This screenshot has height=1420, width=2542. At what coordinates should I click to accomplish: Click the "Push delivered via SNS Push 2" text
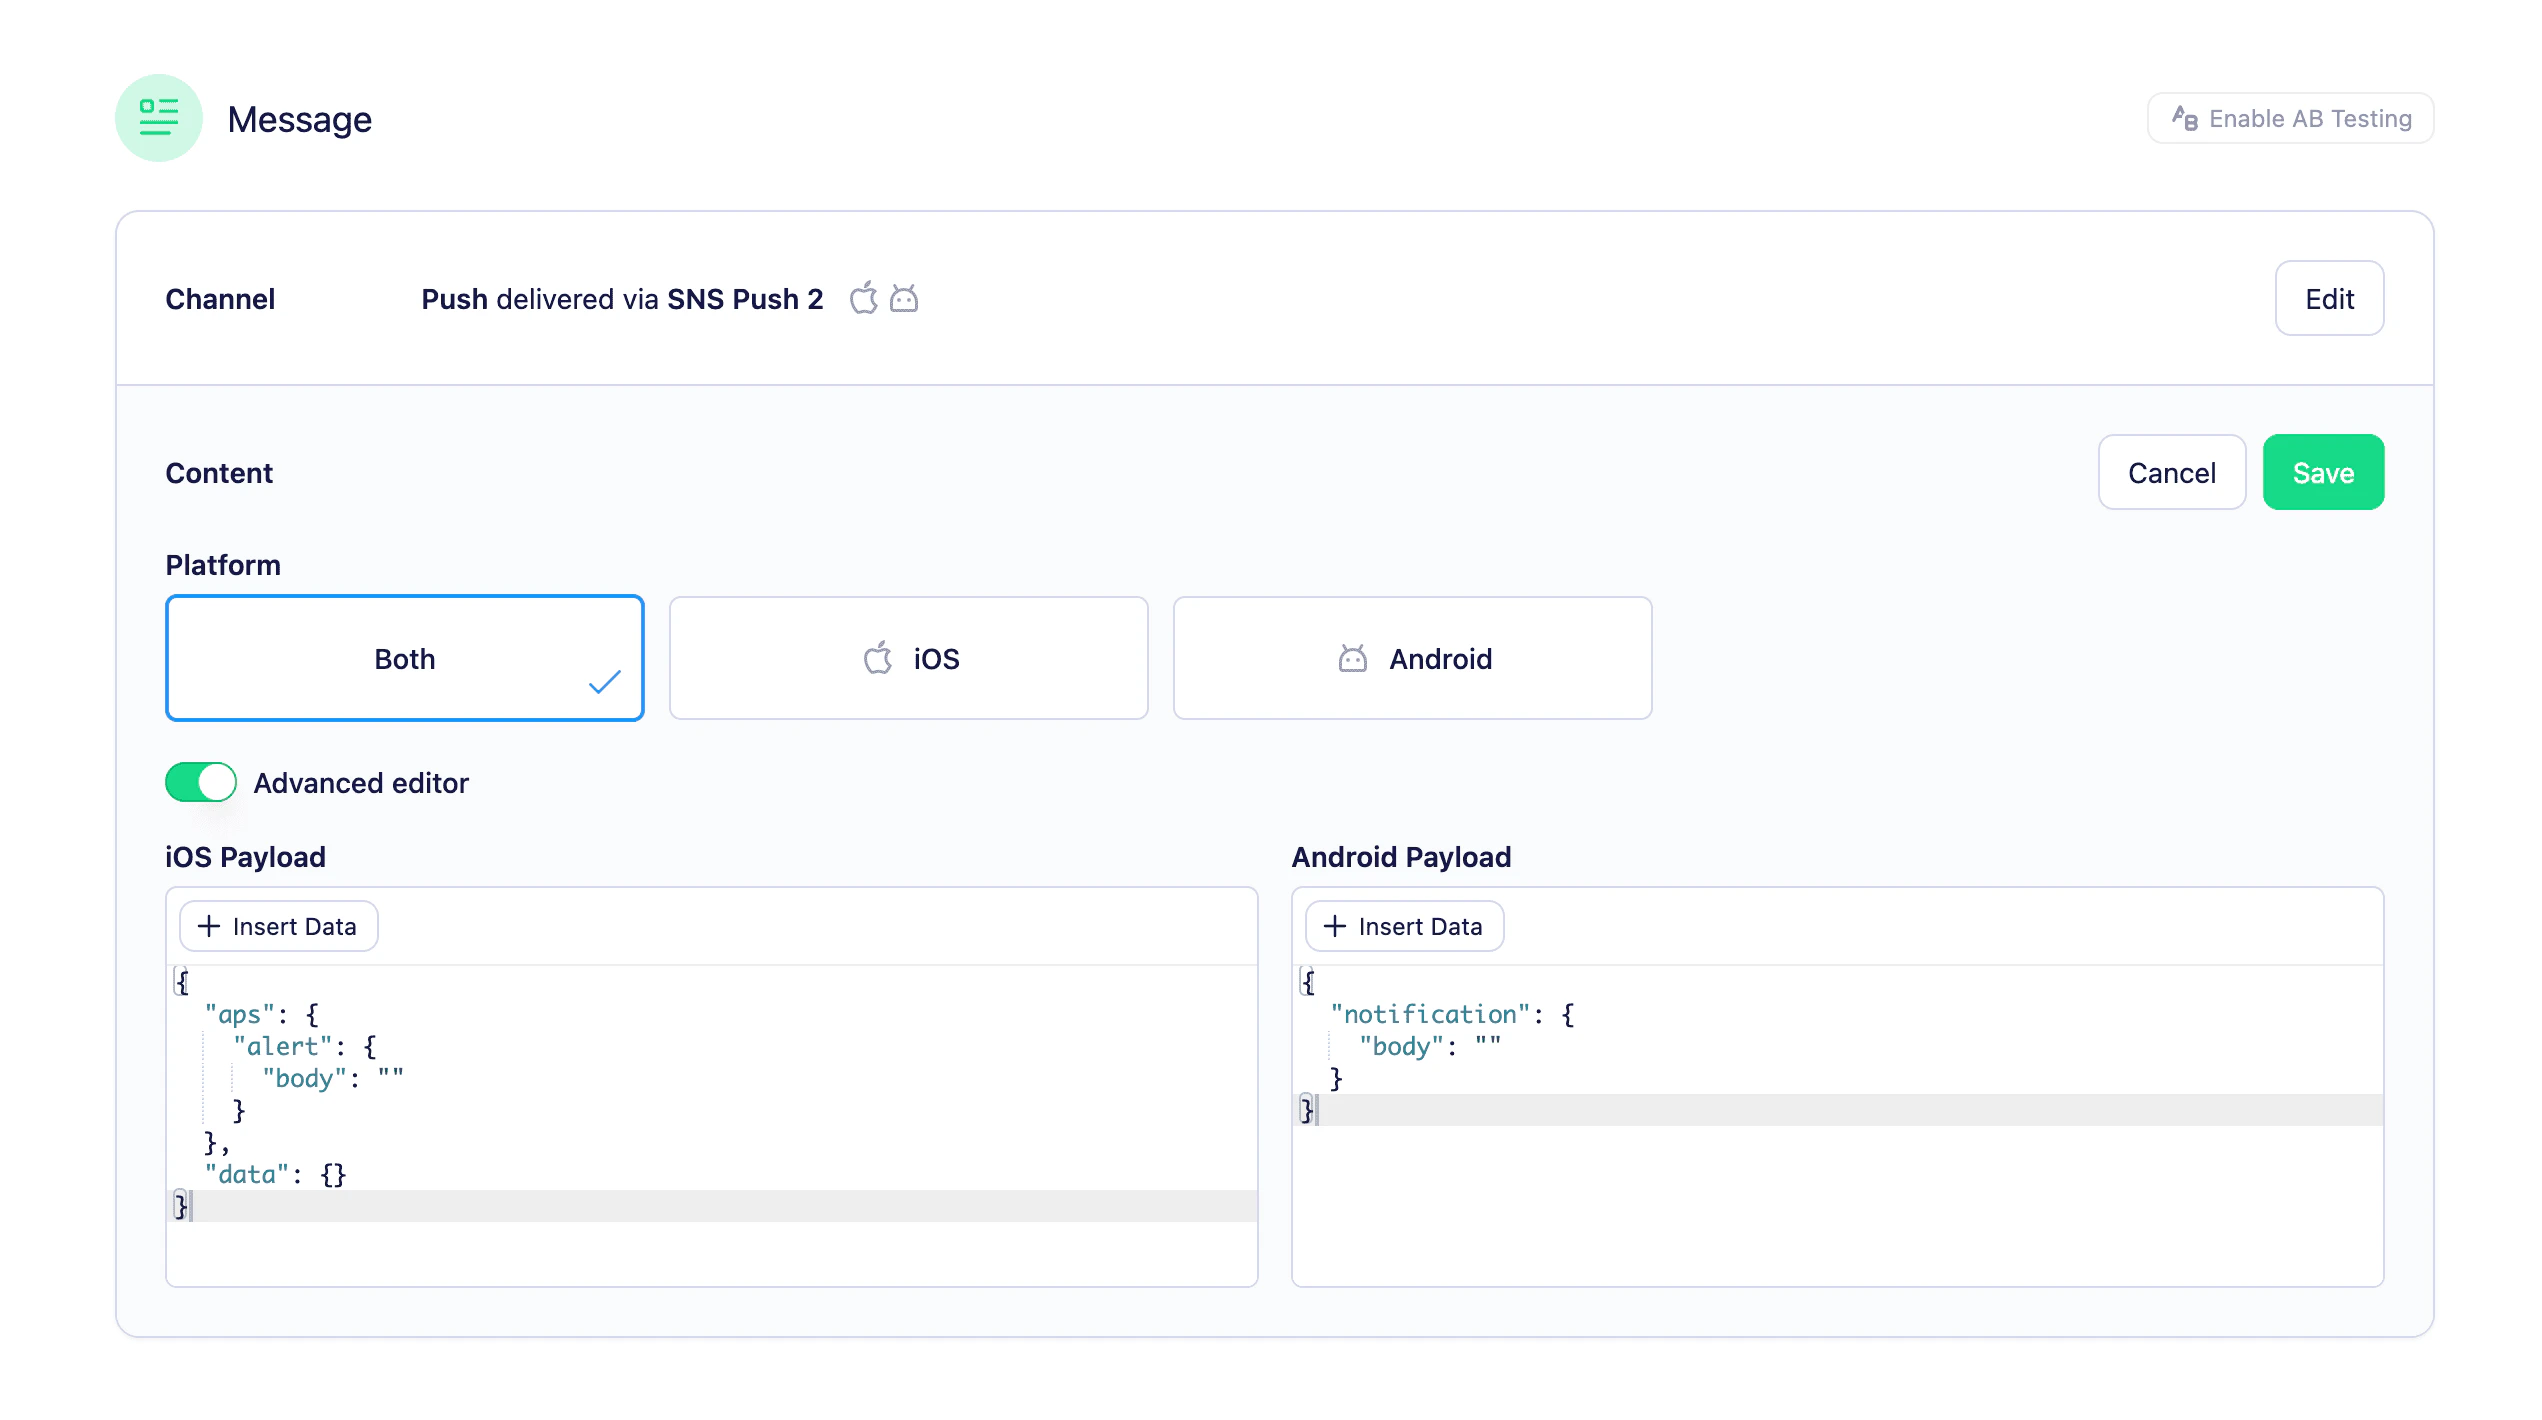[x=622, y=299]
